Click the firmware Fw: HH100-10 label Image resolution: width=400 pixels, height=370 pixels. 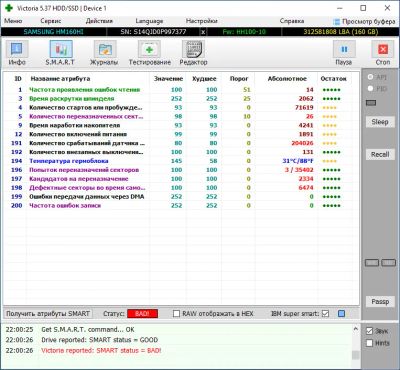coord(244,32)
